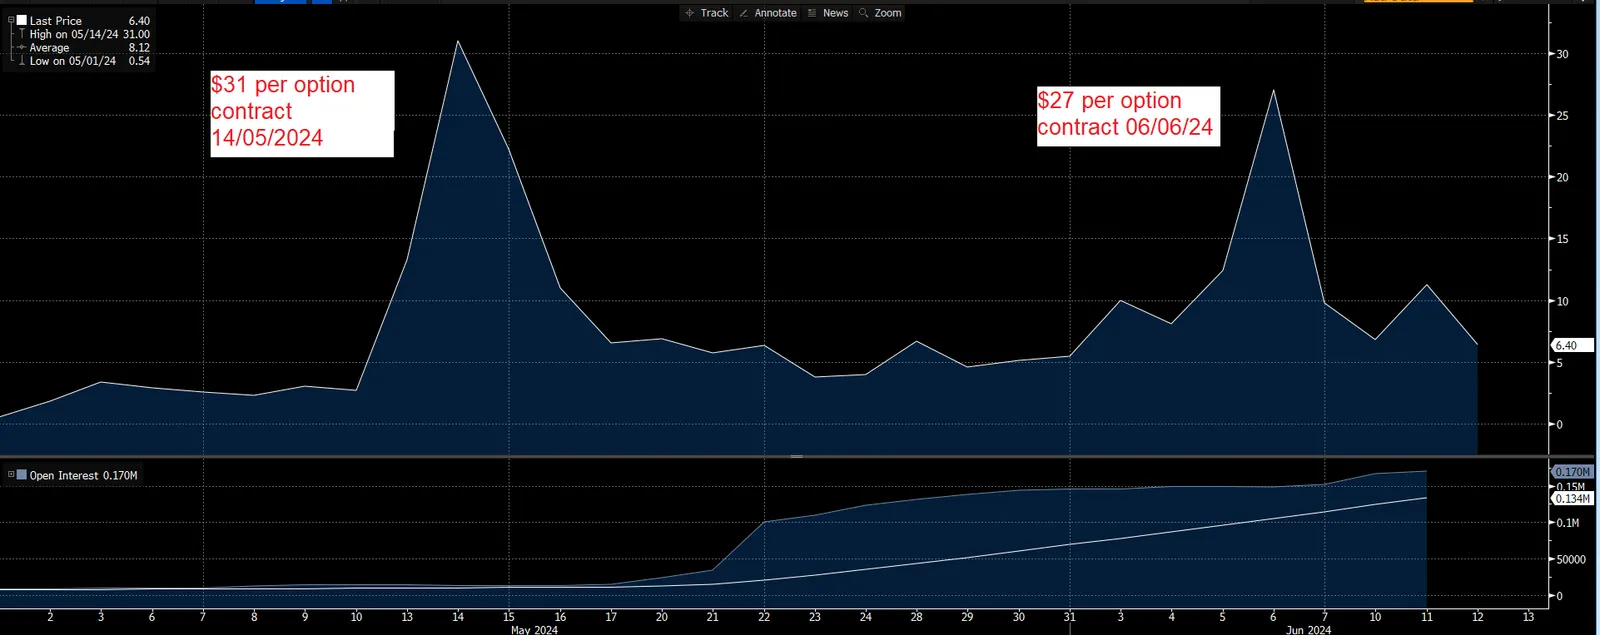Collapse the Last Price legend tree
1600x635 pixels.
click(x=11, y=20)
